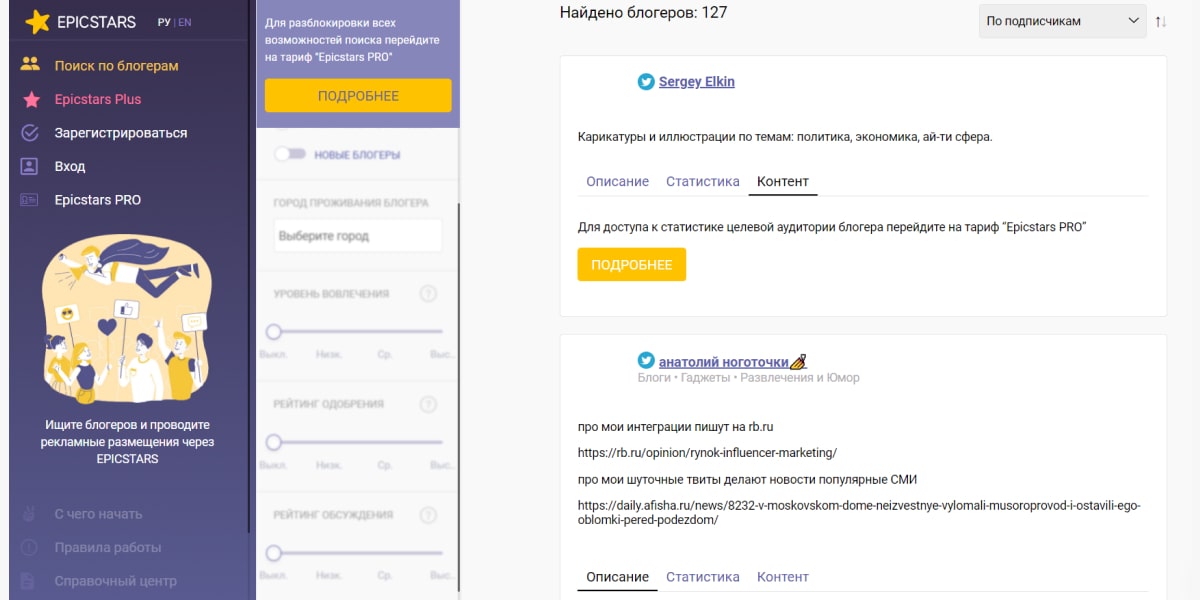Click the Twitter icon next to анатолий ноготочки

[x=646, y=361]
